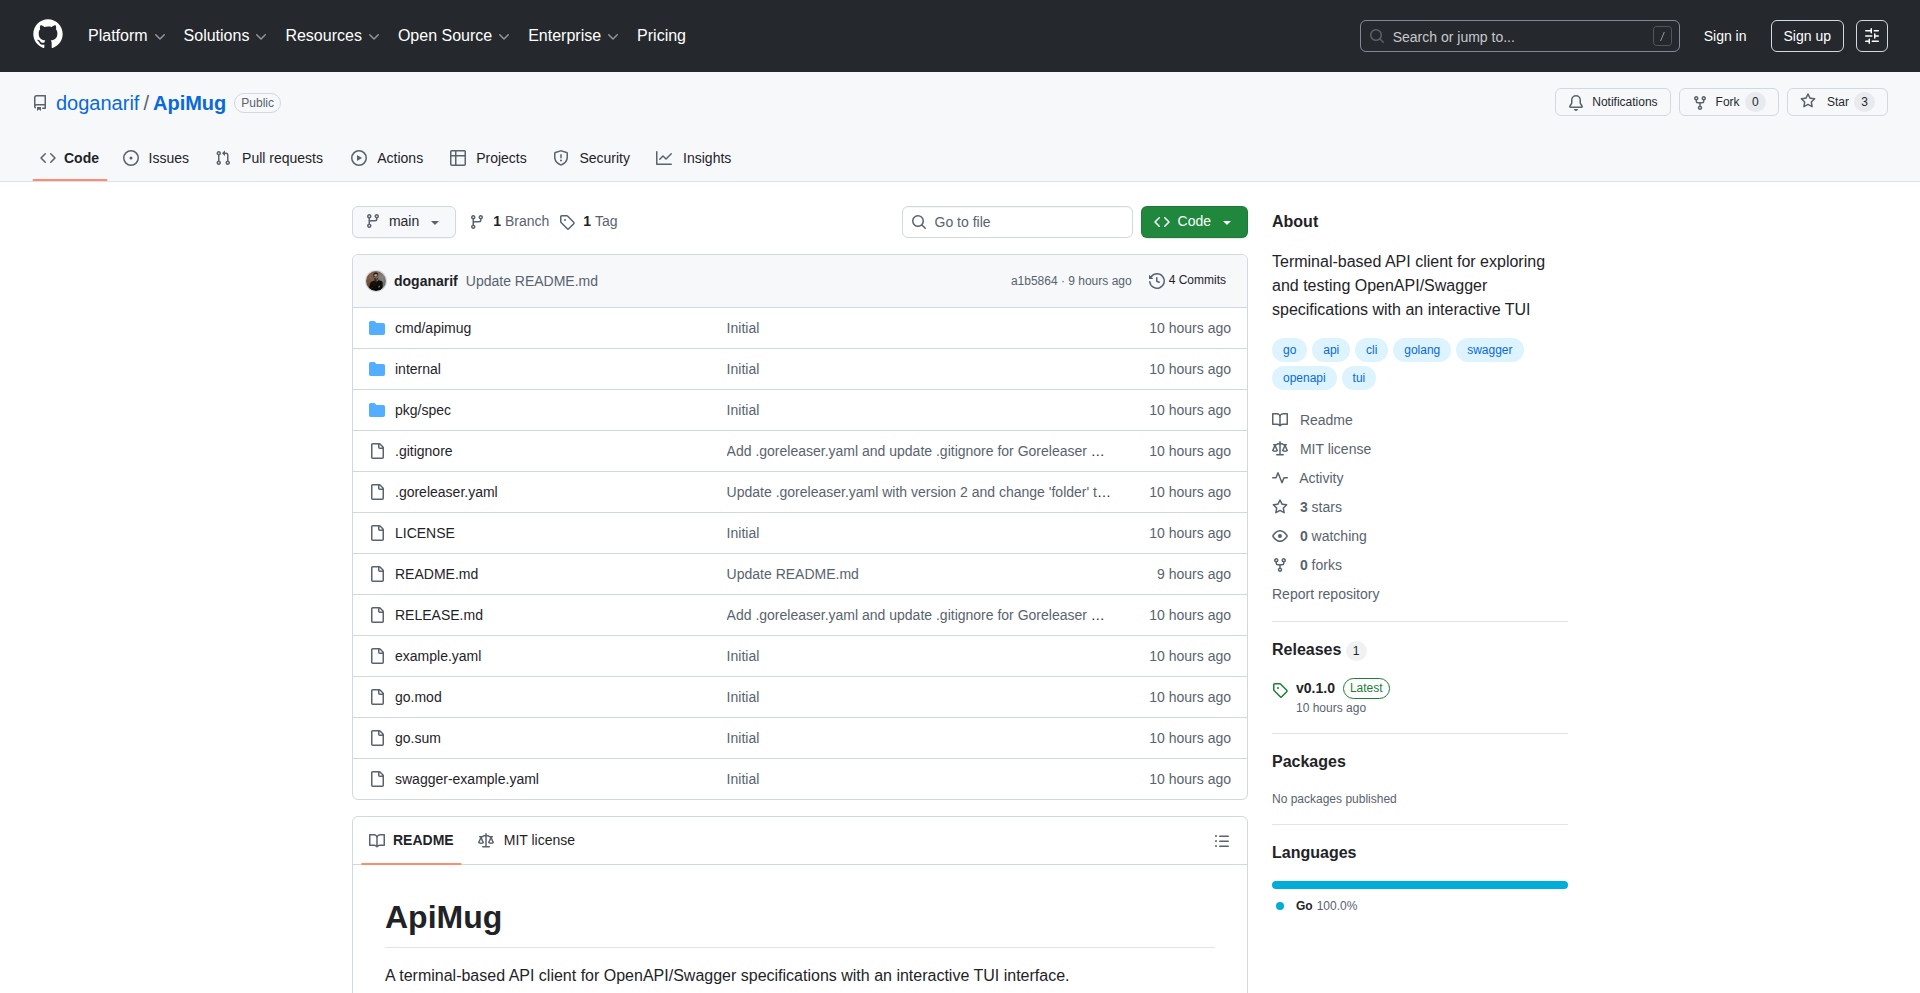Screen dimensions: 1920x993
Task: Click the v0.1.0 release link
Action: (x=1315, y=688)
